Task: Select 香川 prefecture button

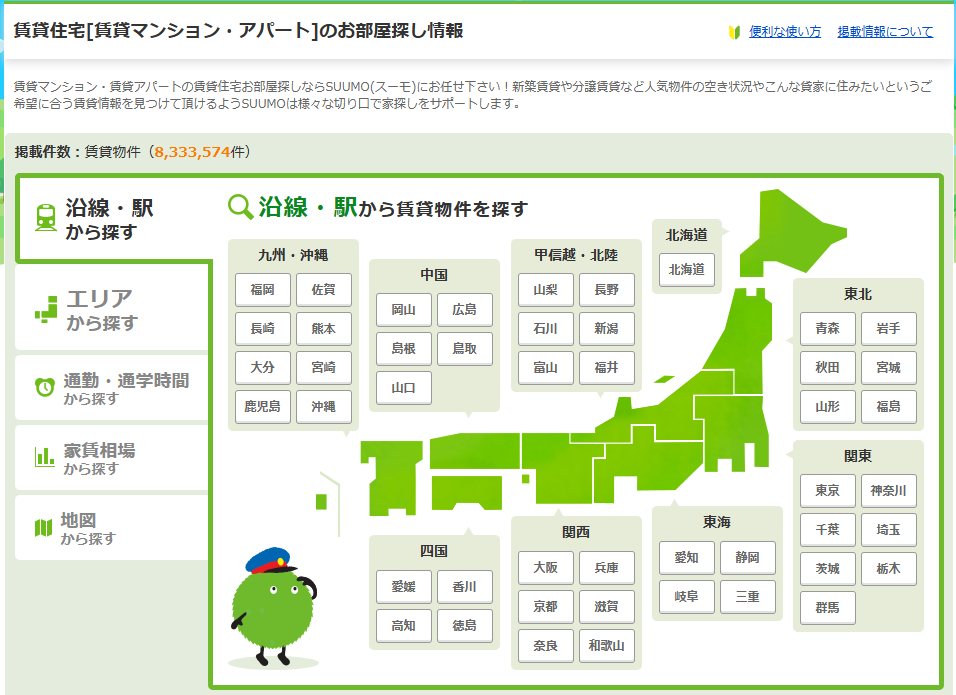Action: [x=465, y=586]
